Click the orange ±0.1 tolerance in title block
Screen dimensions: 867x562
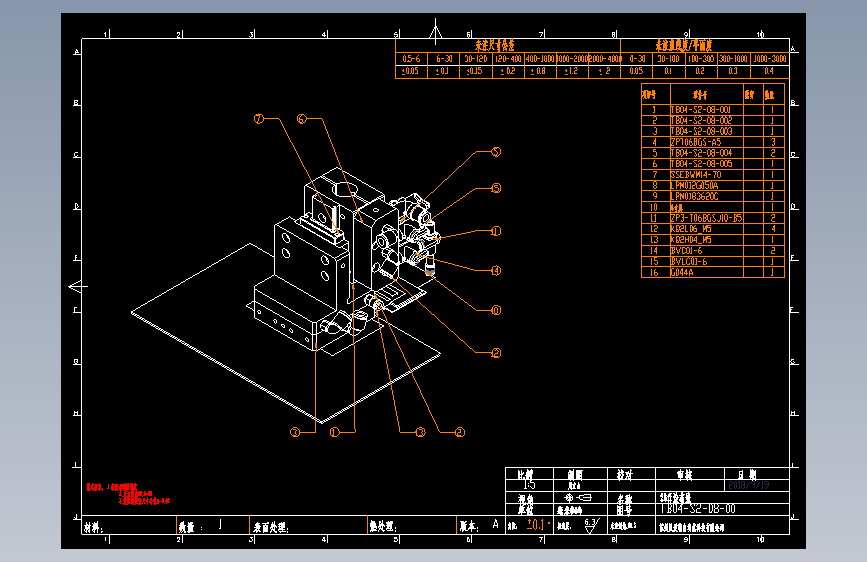tap(537, 524)
